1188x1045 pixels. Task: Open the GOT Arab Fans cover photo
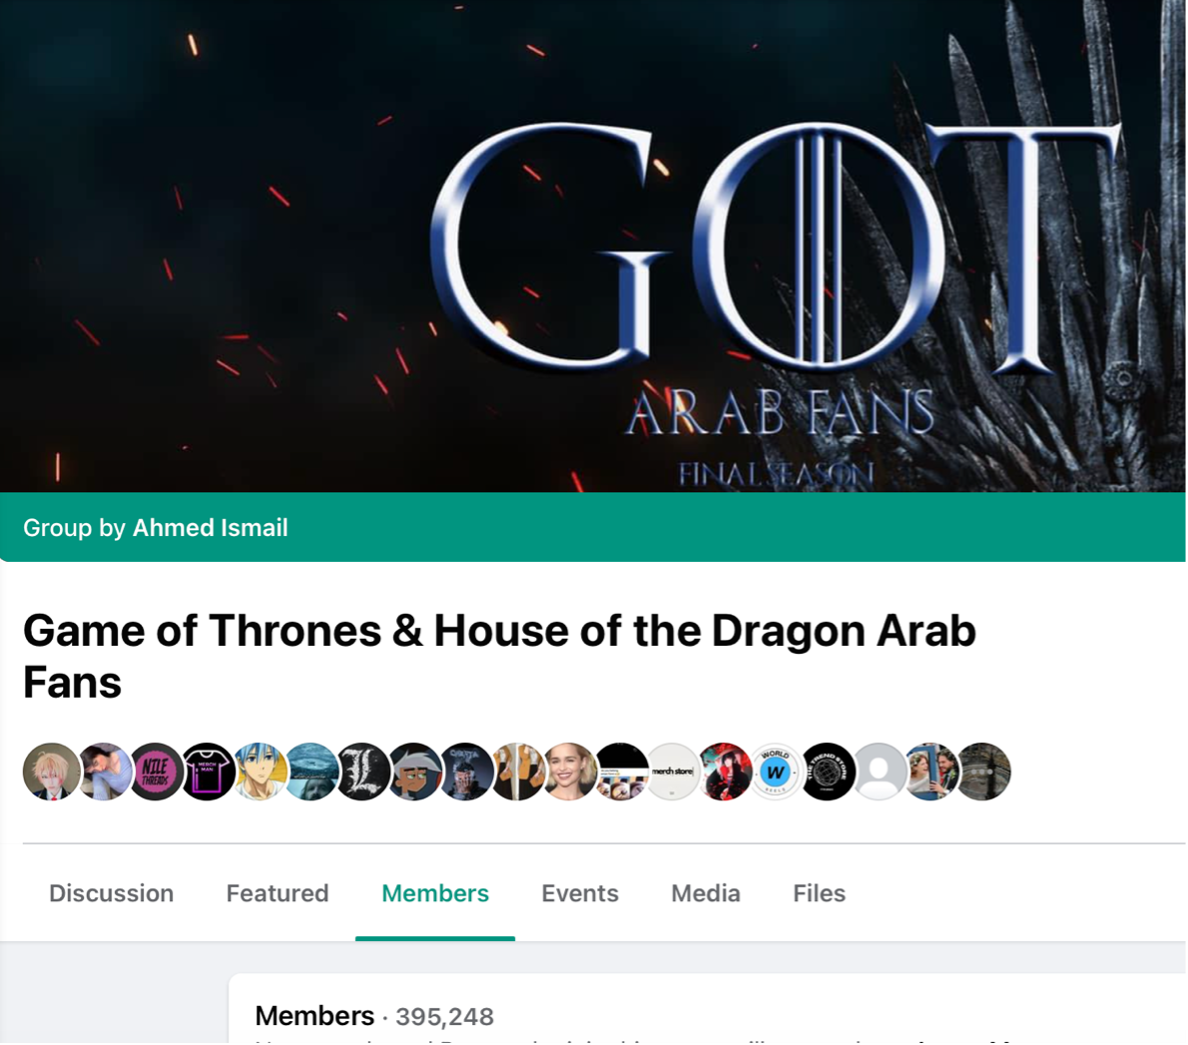coord(592,246)
